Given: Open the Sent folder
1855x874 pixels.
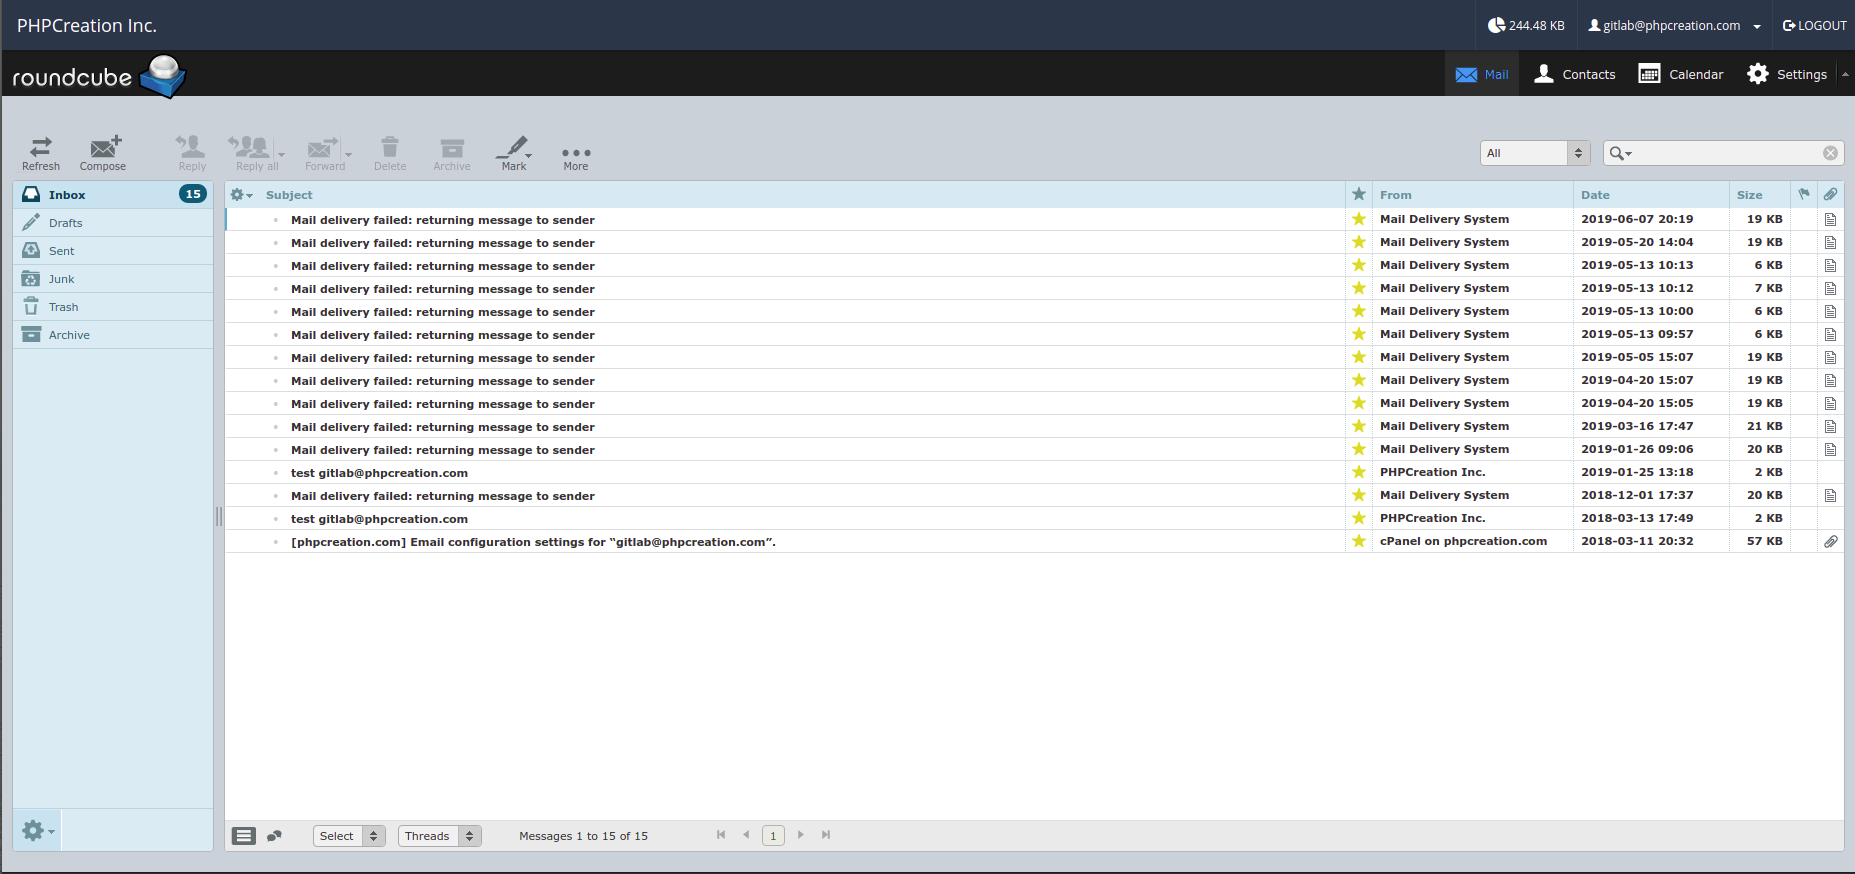Looking at the screenshot, I should pyautogui.click(x=62, y=251).
